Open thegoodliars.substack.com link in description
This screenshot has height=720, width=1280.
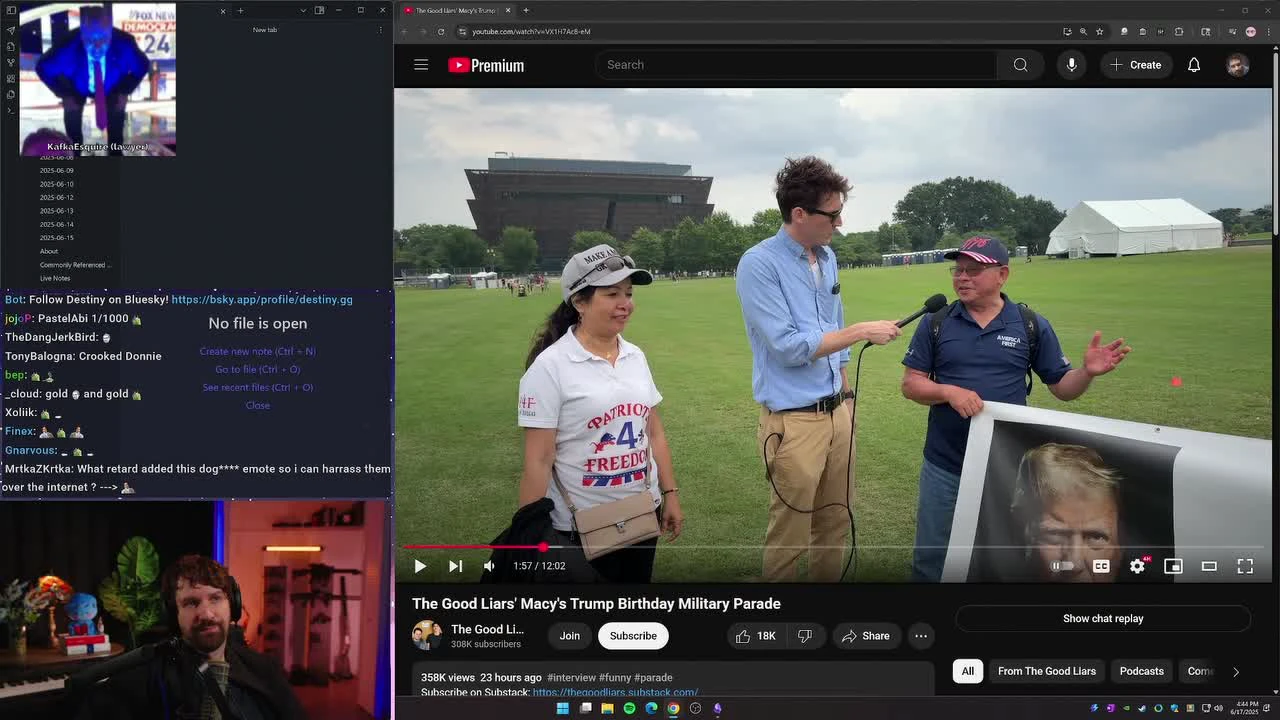point(615,692)
